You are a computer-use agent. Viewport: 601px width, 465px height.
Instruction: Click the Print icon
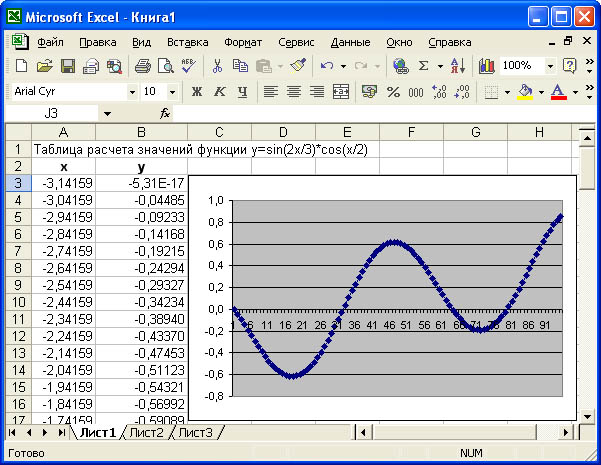point(143,66)
